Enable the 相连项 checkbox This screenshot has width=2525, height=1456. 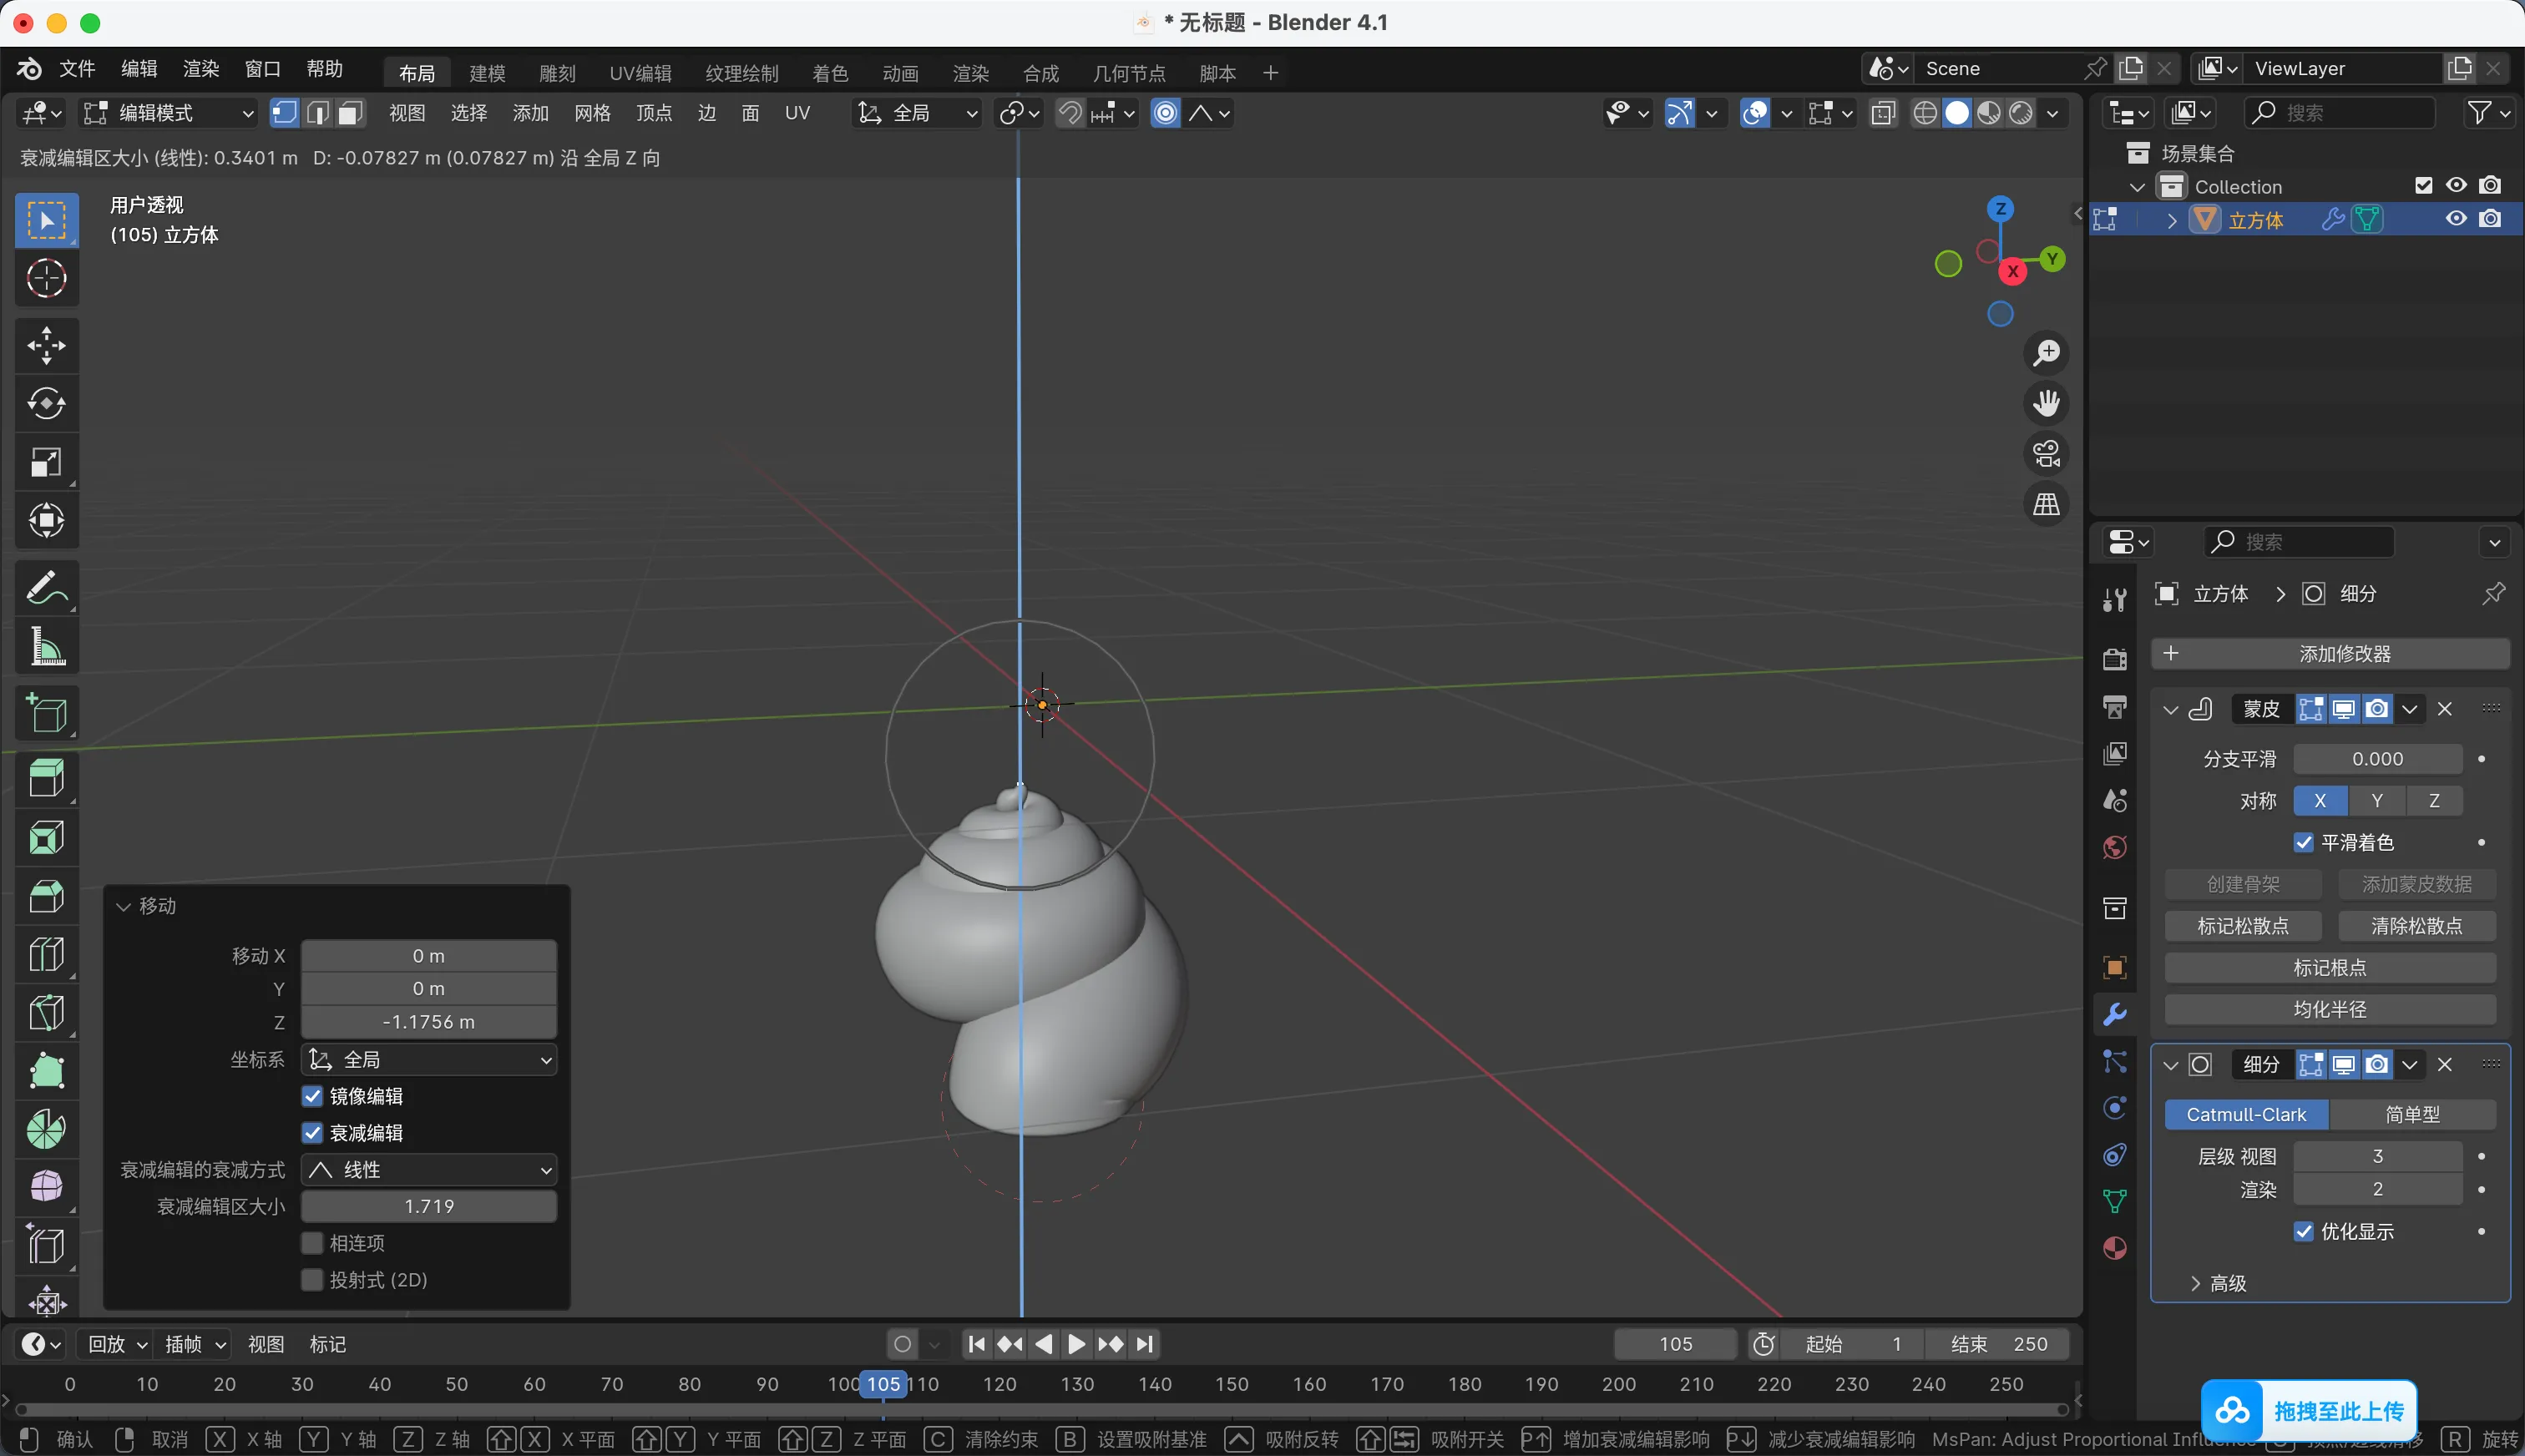(x=313, y=1243)
